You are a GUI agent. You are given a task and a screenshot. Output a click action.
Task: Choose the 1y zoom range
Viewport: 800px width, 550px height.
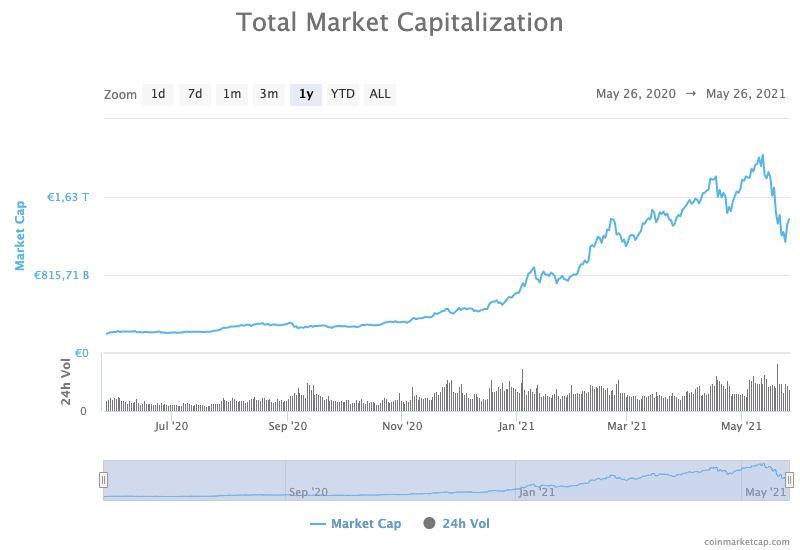[306, 94]
